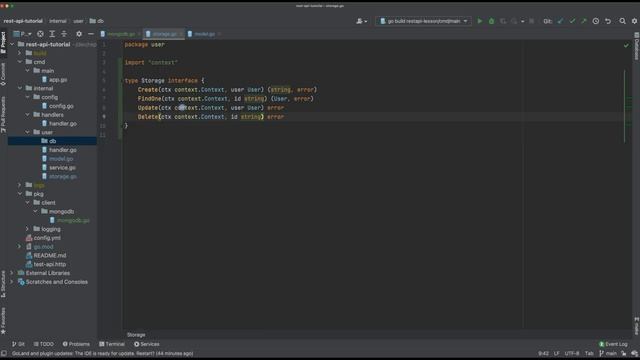Click the Git push arrow icon
The height and width of the screenshot is (360, 640).
pos(584,21)
